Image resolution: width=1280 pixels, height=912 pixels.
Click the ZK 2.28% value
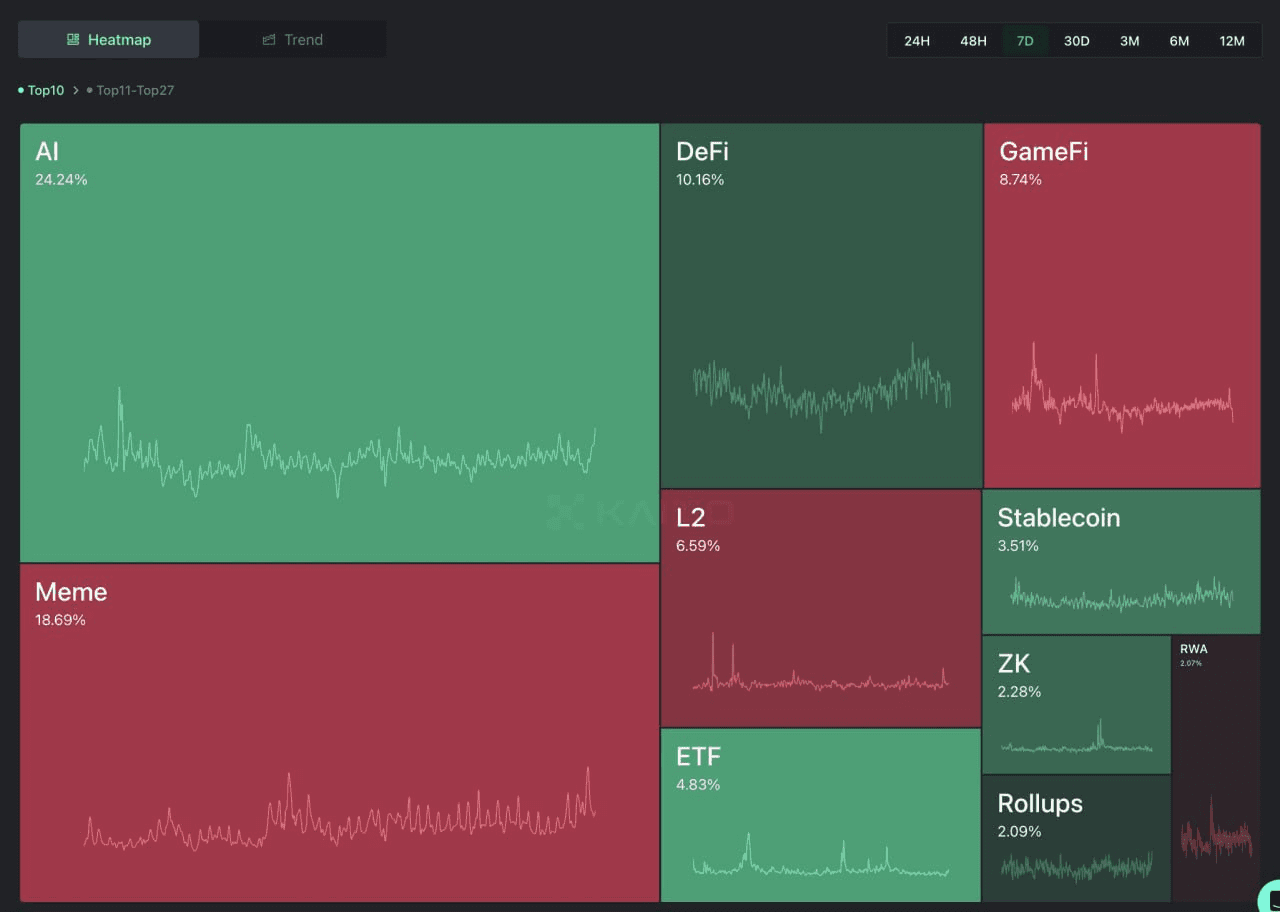point(1019,692)
